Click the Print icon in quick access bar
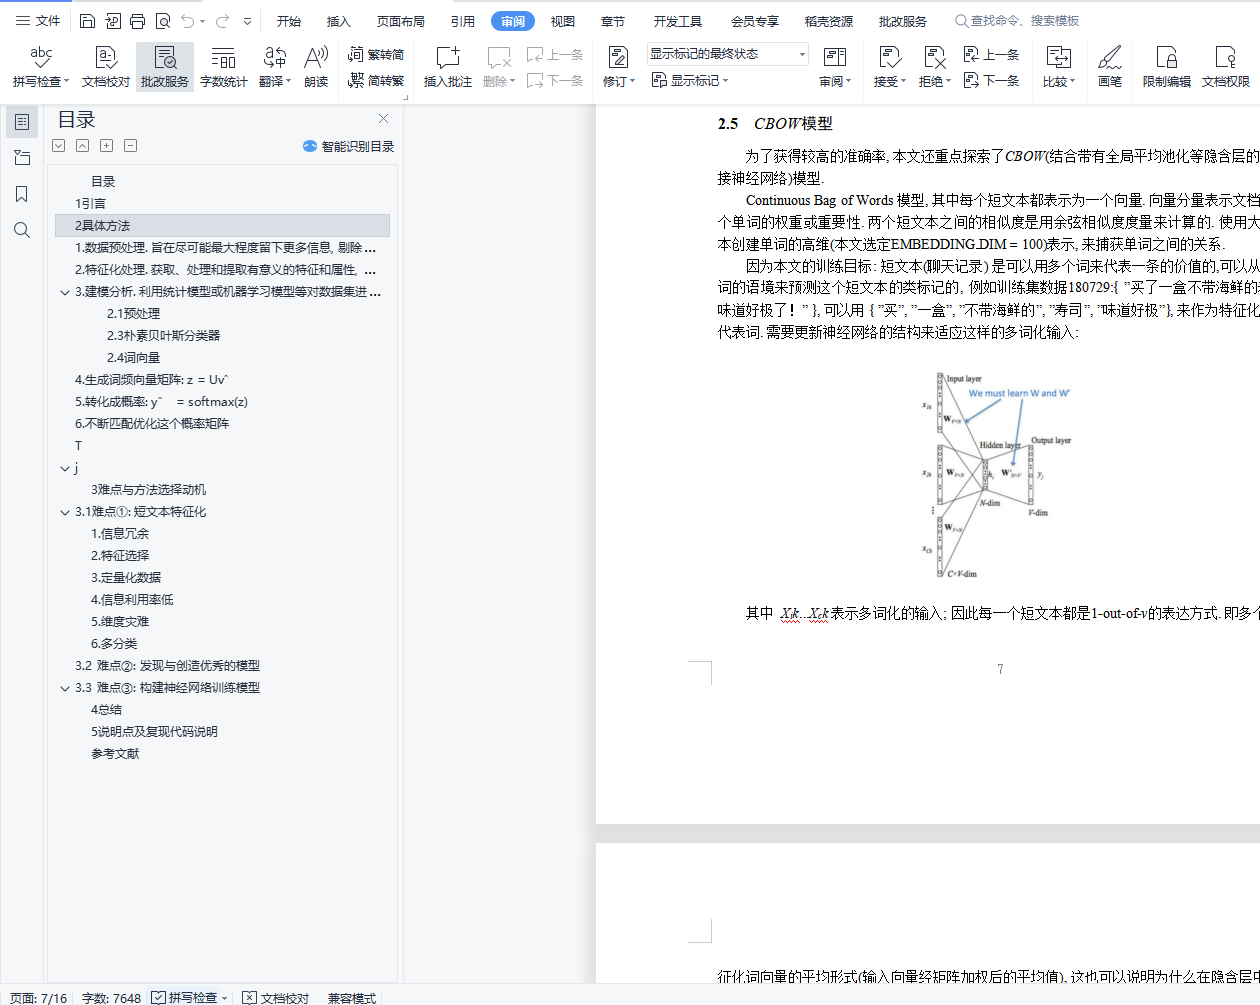This screenshot has height=1005, width=1260. (x=137, y=21)
